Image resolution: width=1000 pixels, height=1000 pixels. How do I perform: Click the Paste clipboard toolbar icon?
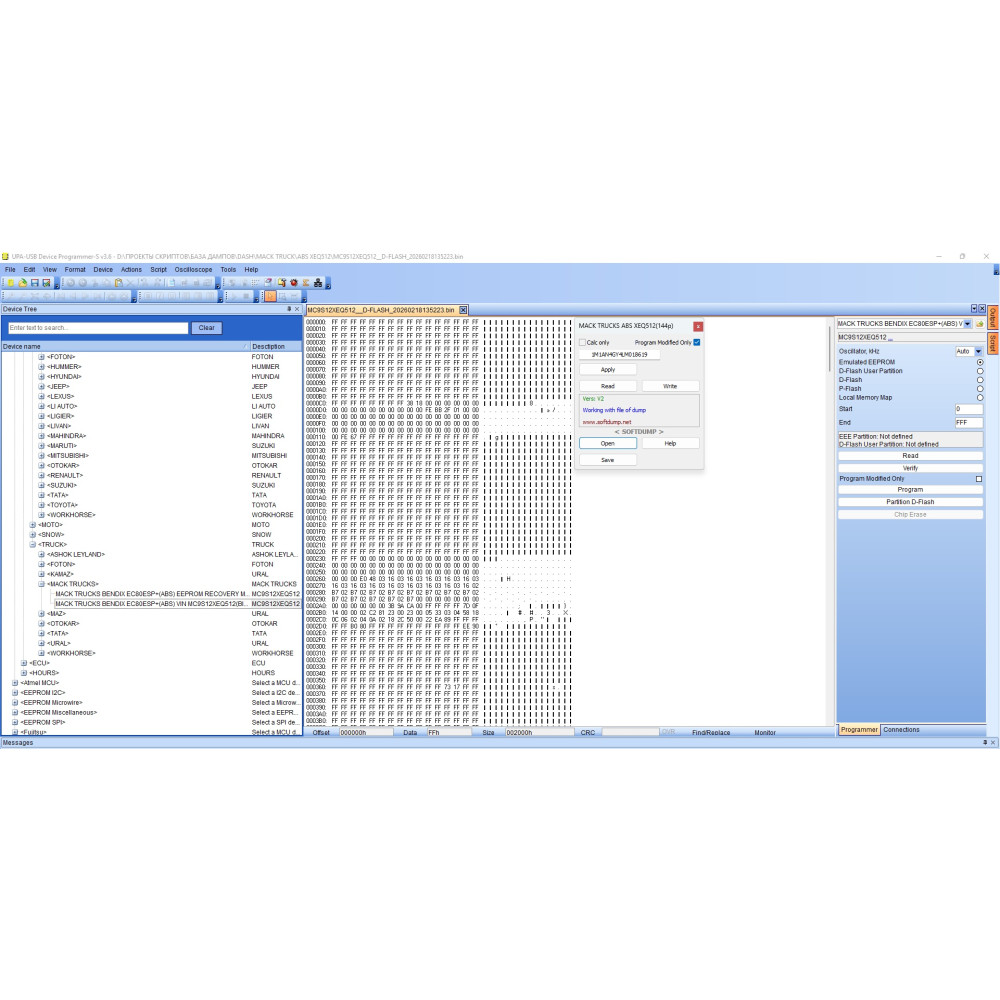(x=119, y=283)
